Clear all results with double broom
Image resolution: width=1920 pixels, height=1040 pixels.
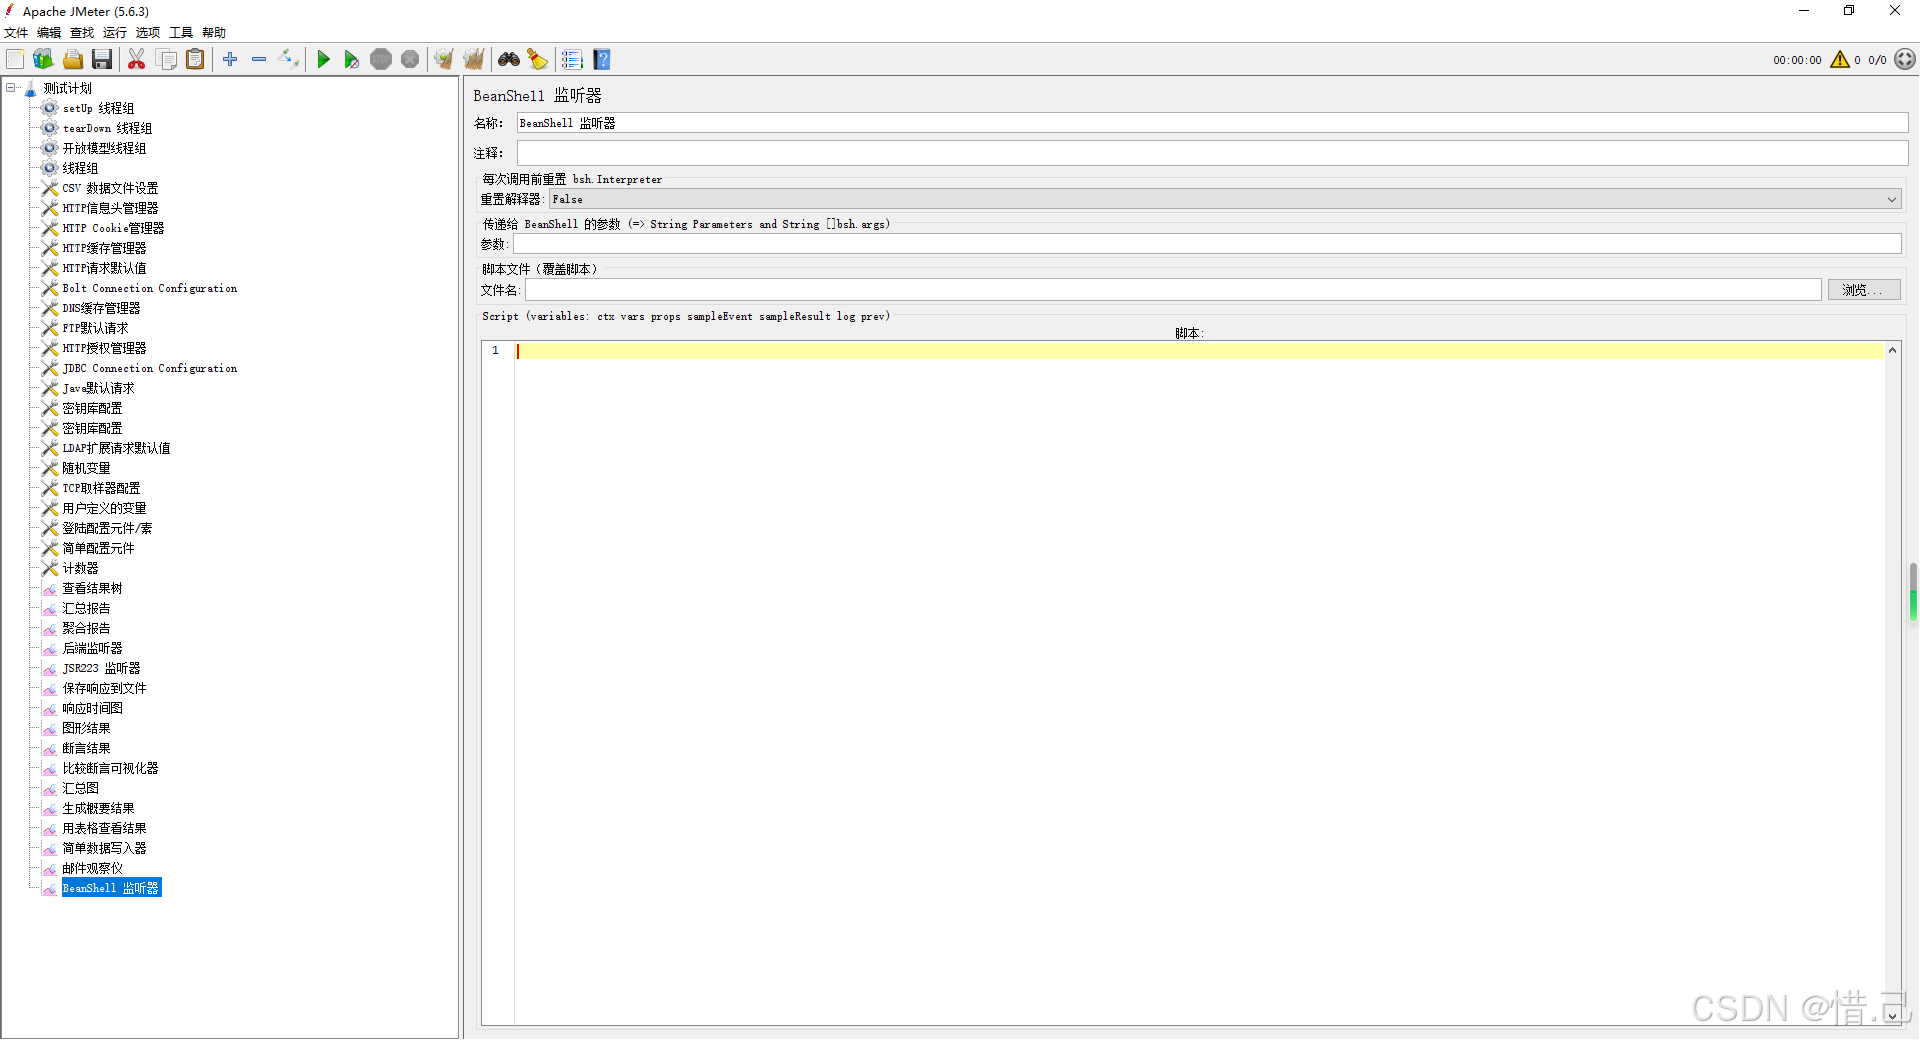[x=474, y=60]
